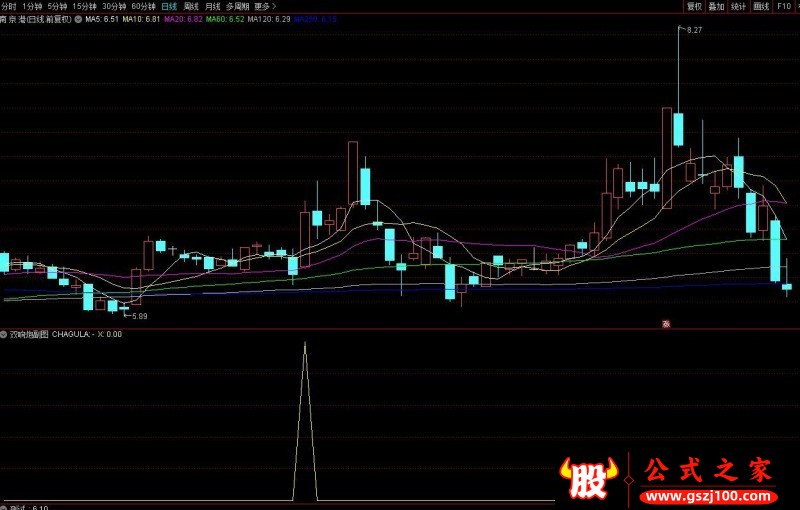
Task: Expand the main chart indicator arrow icon
Action: (79, 19)
